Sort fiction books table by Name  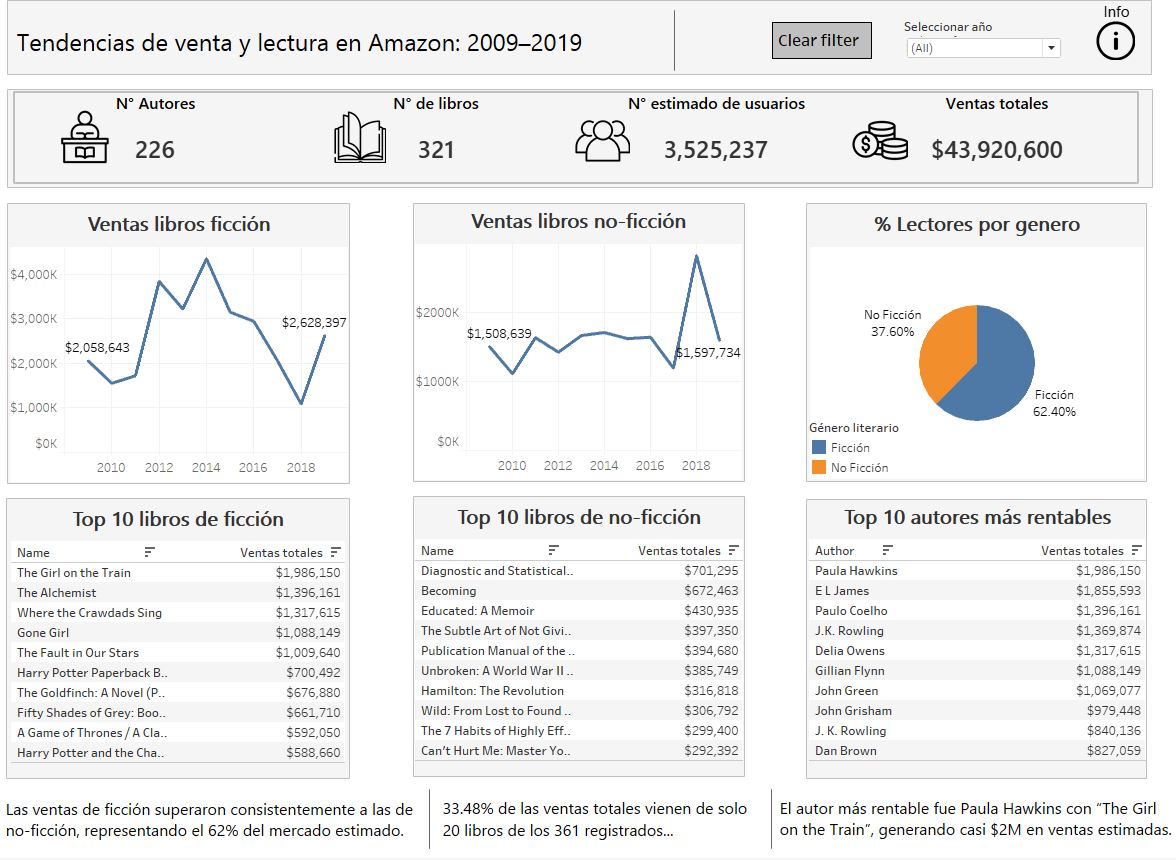click(x=149, y=552)
